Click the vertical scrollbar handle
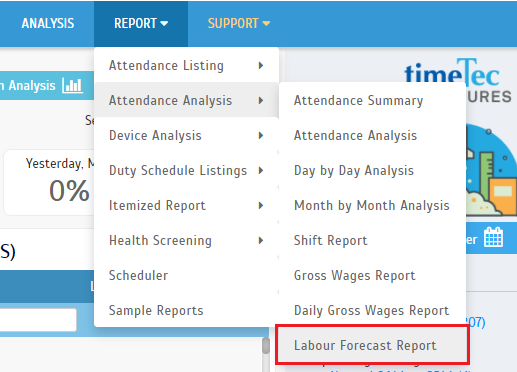Image resolution: width=517 pixels, height=372 pixels. click(x=266, y=346)
